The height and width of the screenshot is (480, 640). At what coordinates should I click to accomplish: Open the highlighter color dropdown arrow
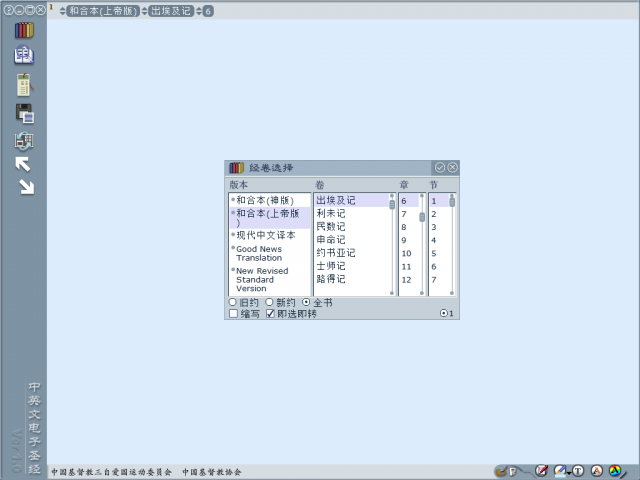click(569, 474)
